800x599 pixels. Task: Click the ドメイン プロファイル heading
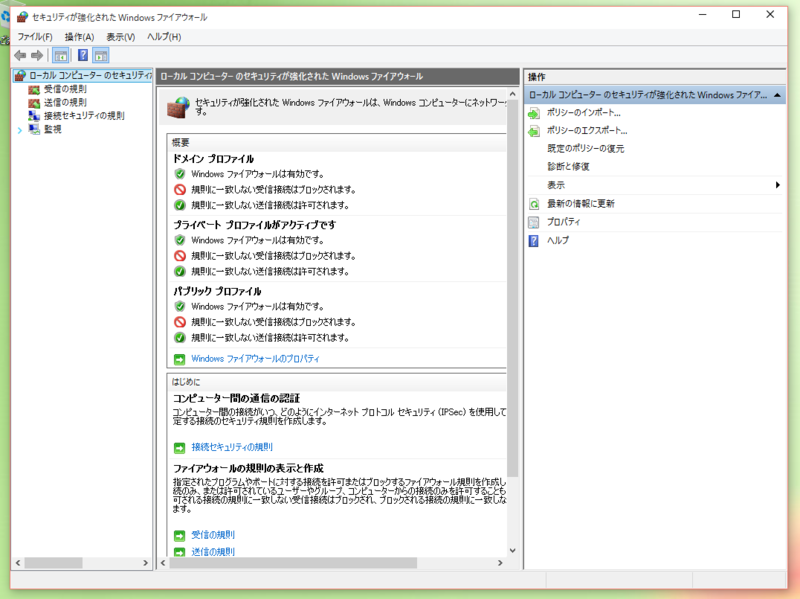213,159
